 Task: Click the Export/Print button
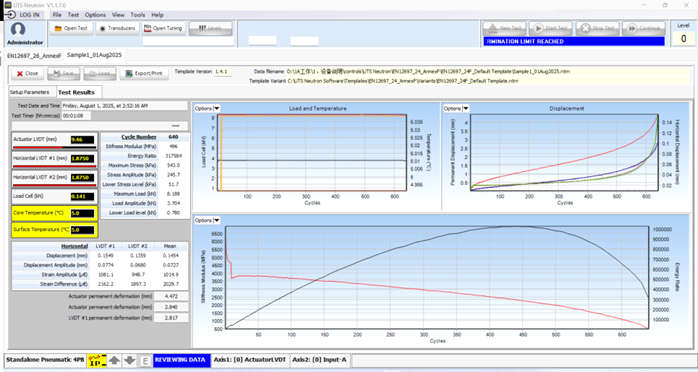click(x=144, y=73)
